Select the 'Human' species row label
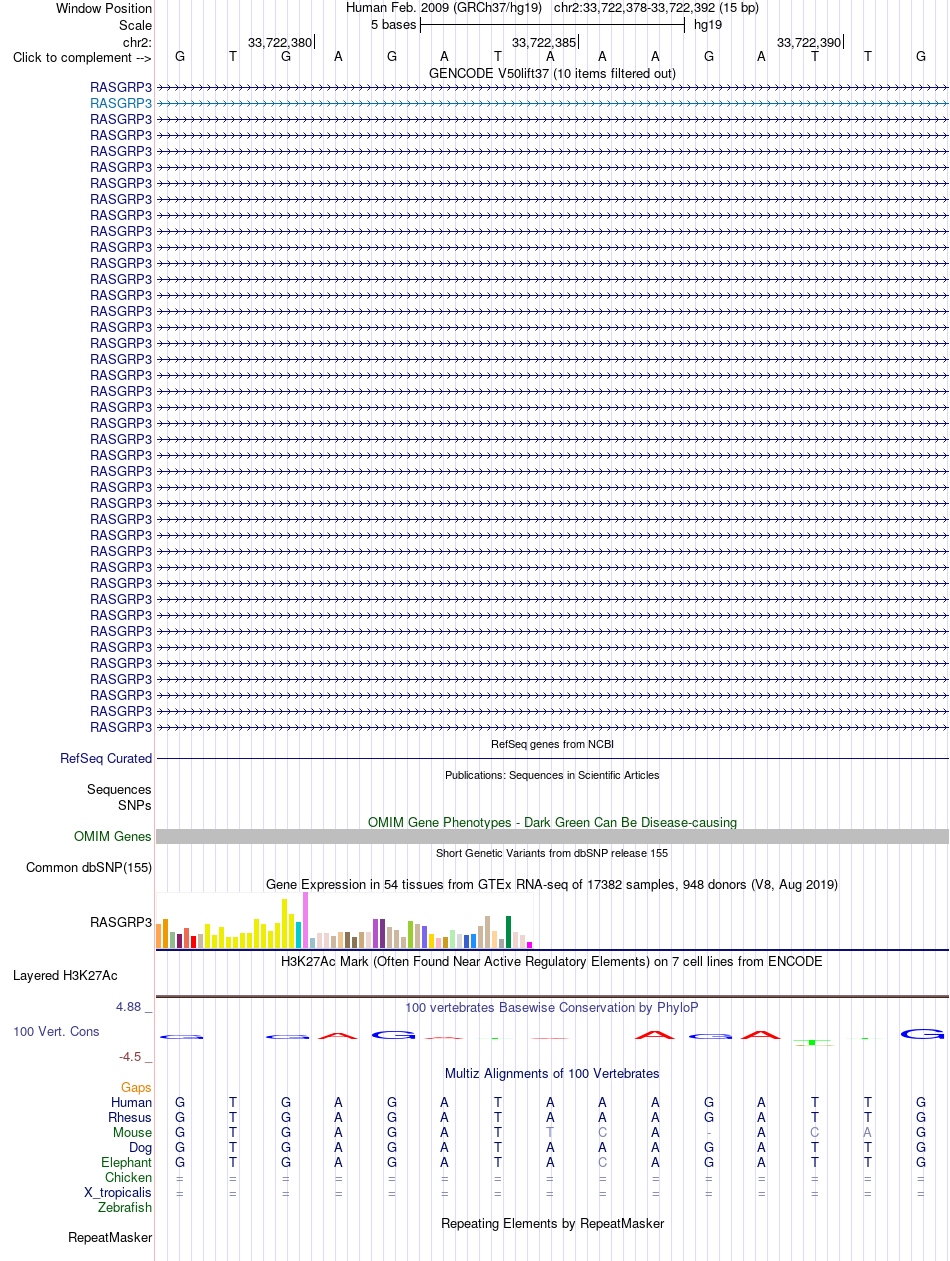Screen dimensions: 950x1261 coord(132,1102)
